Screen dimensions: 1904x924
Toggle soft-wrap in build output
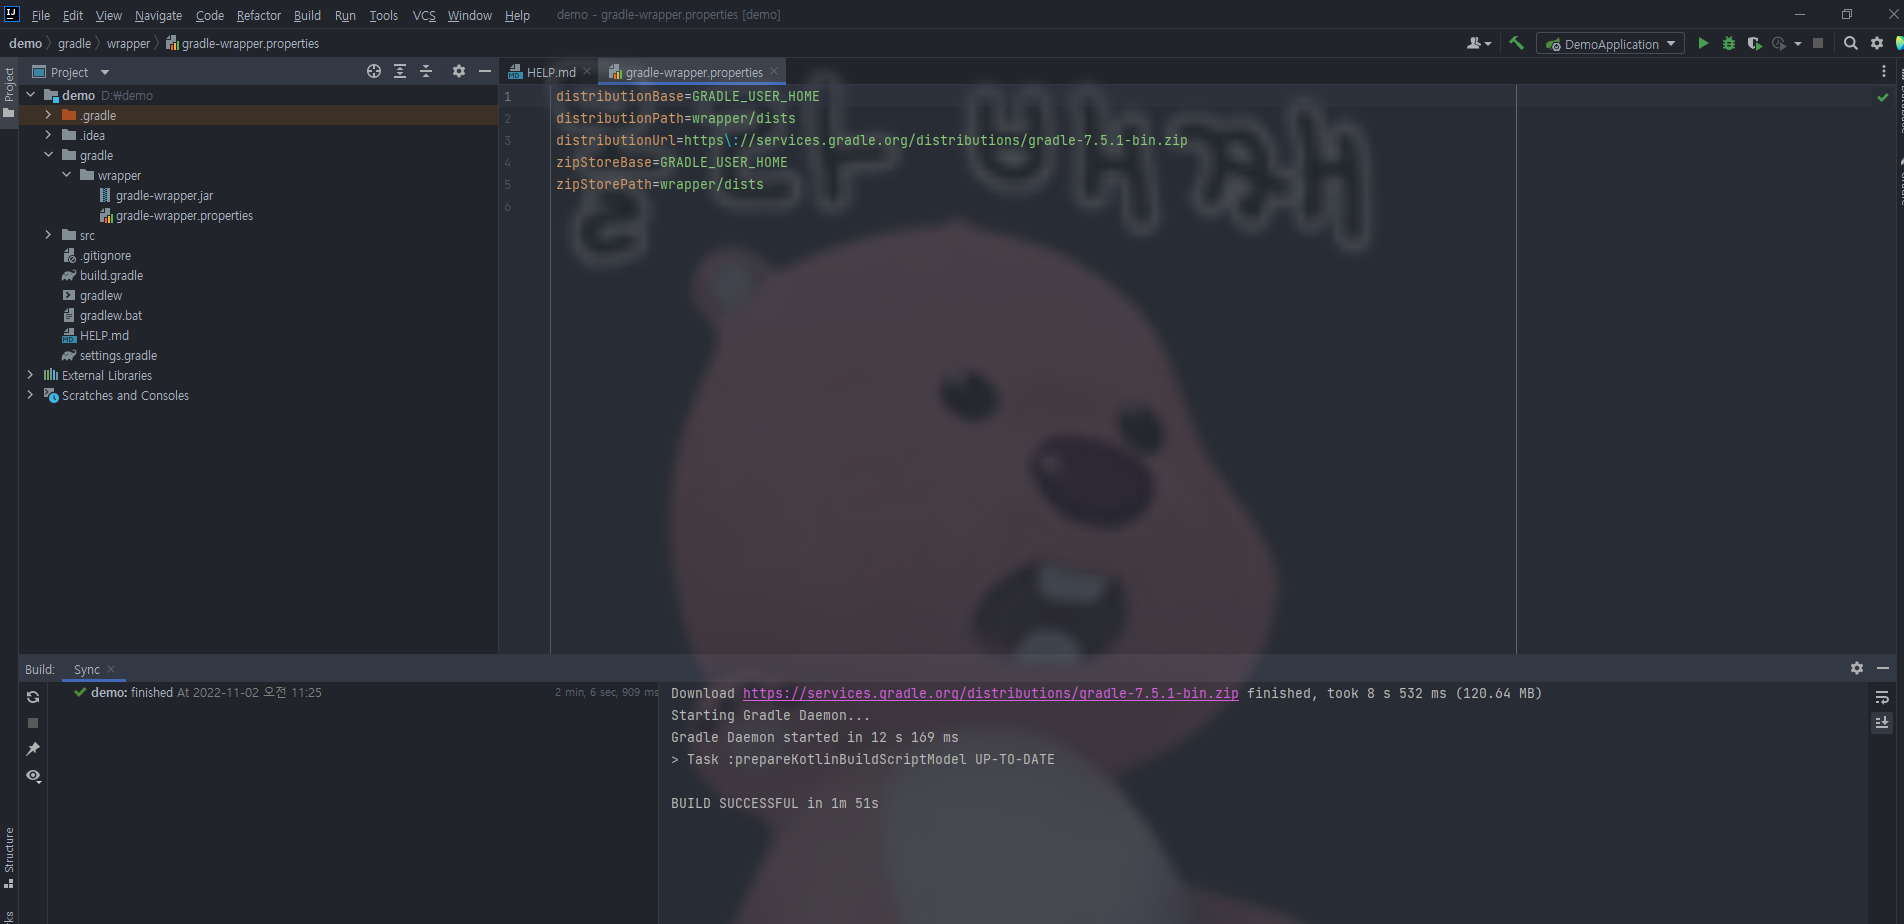(x=1882, y=697)
